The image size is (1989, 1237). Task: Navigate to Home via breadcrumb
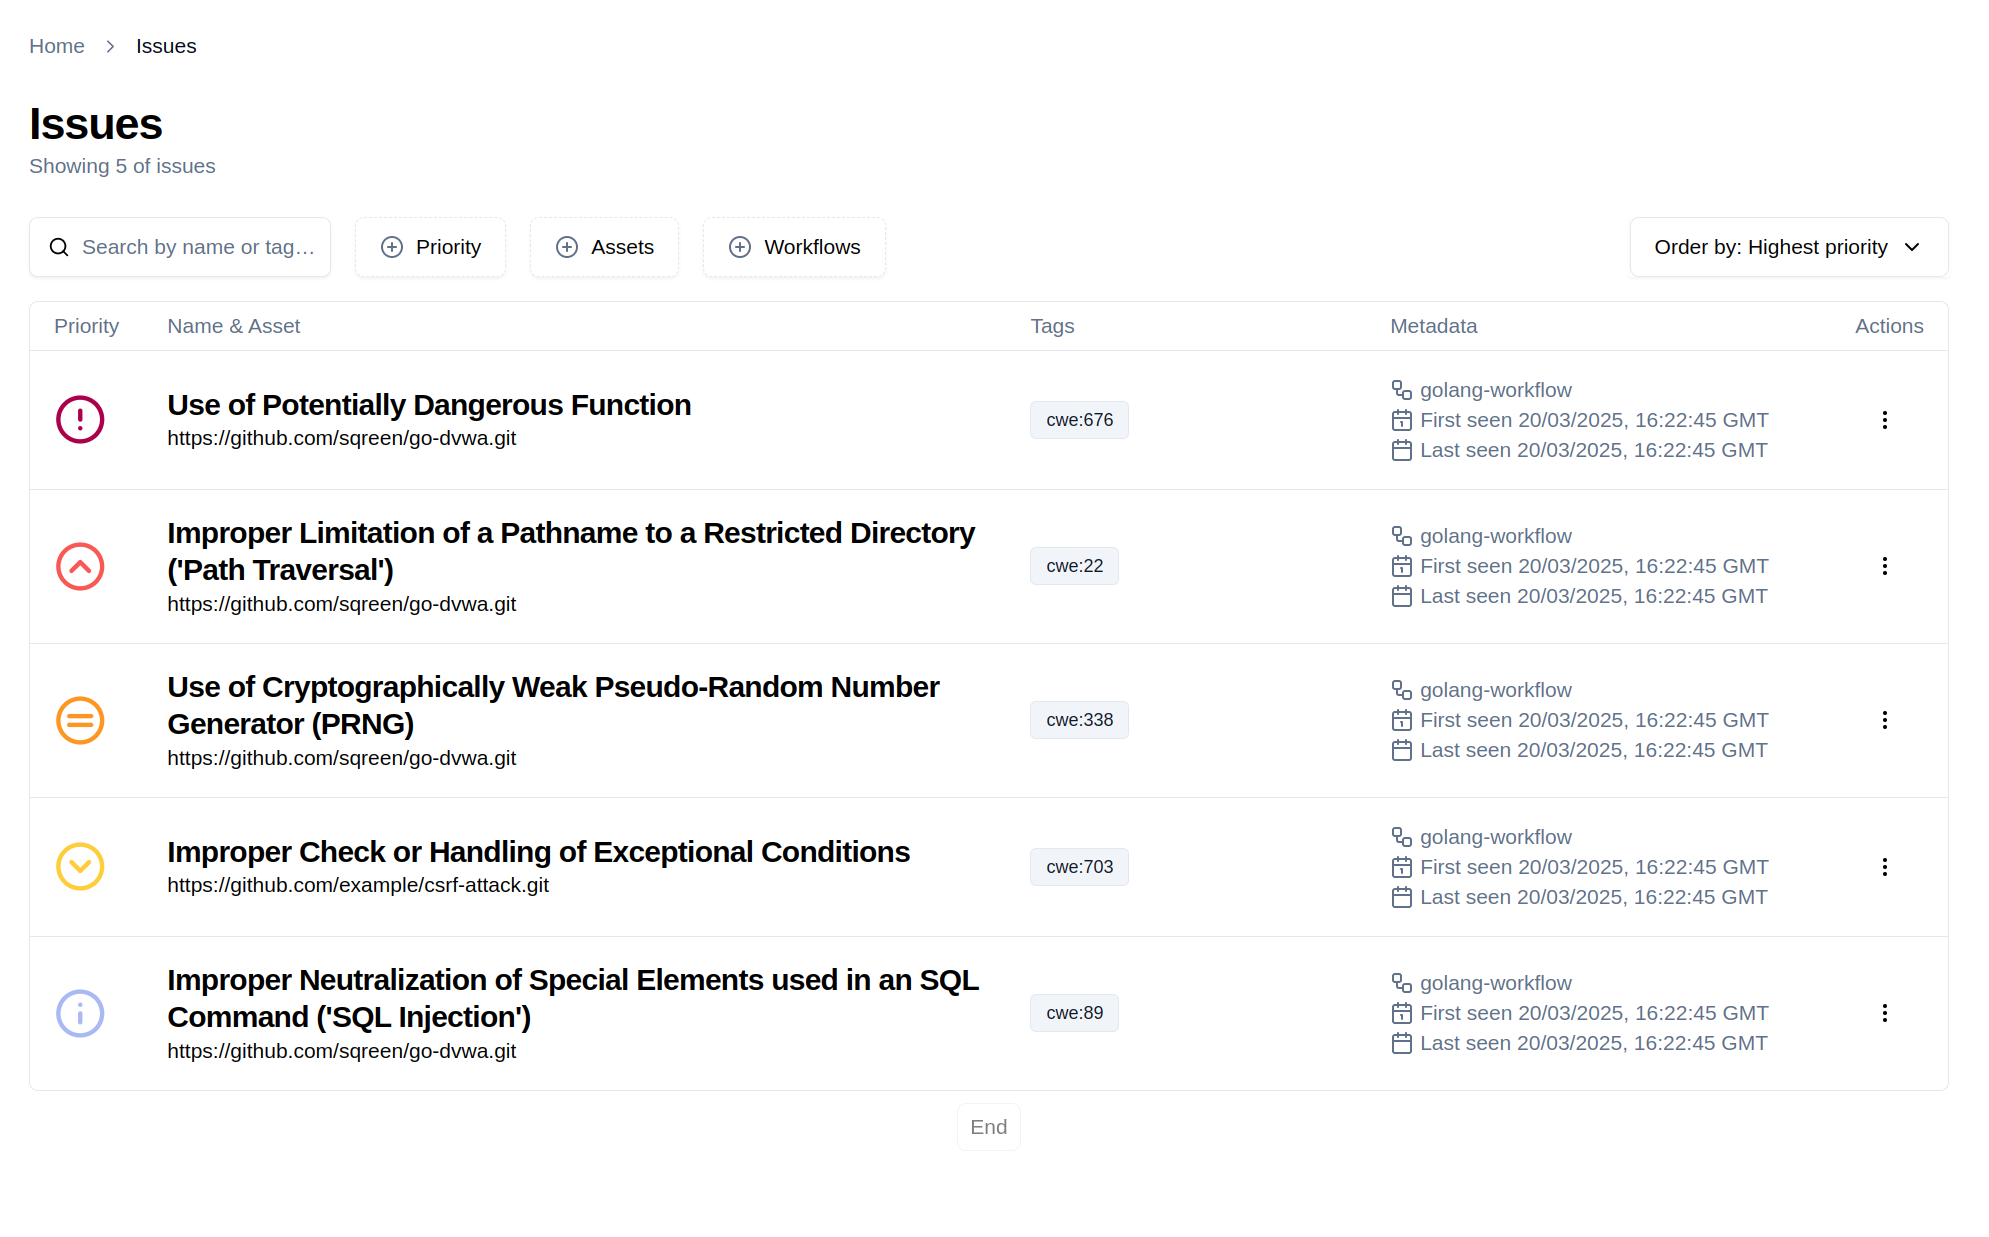[57, 46]
